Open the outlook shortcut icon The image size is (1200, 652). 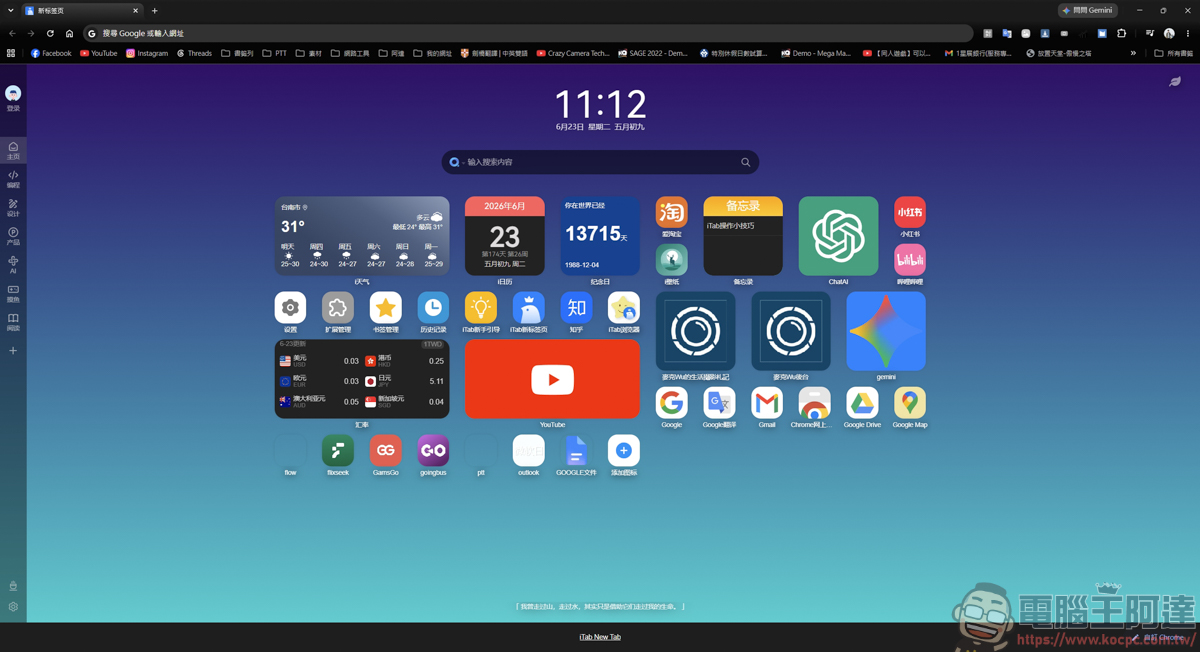(528, 451)
